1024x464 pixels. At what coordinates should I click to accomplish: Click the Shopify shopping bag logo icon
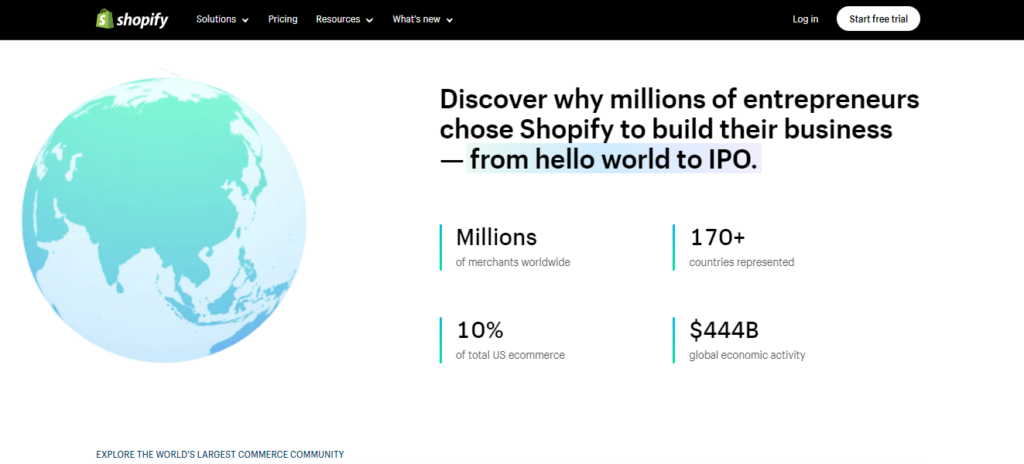[103, 19]
